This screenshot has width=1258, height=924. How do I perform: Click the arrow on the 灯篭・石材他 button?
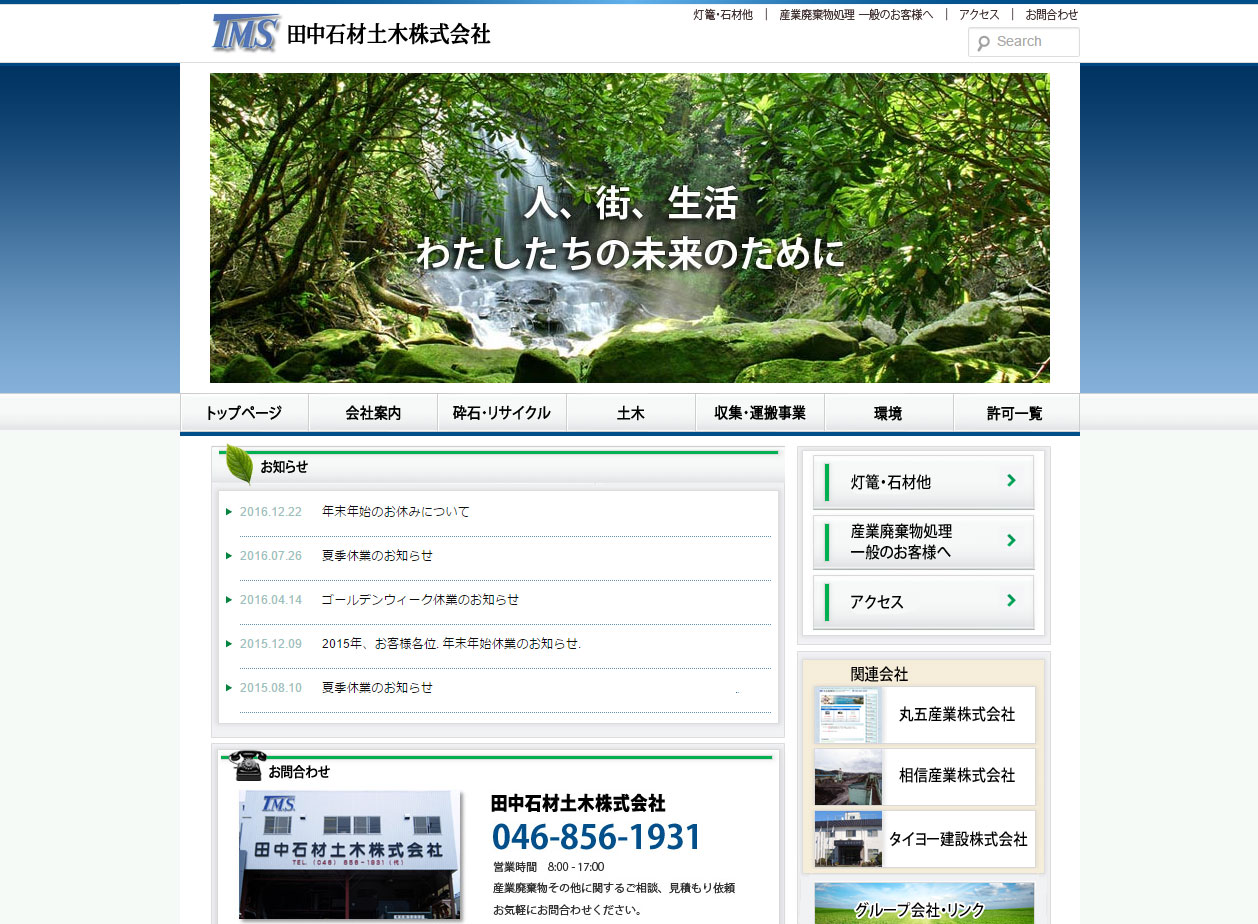pyautogui.click(x=1011, y=481)
